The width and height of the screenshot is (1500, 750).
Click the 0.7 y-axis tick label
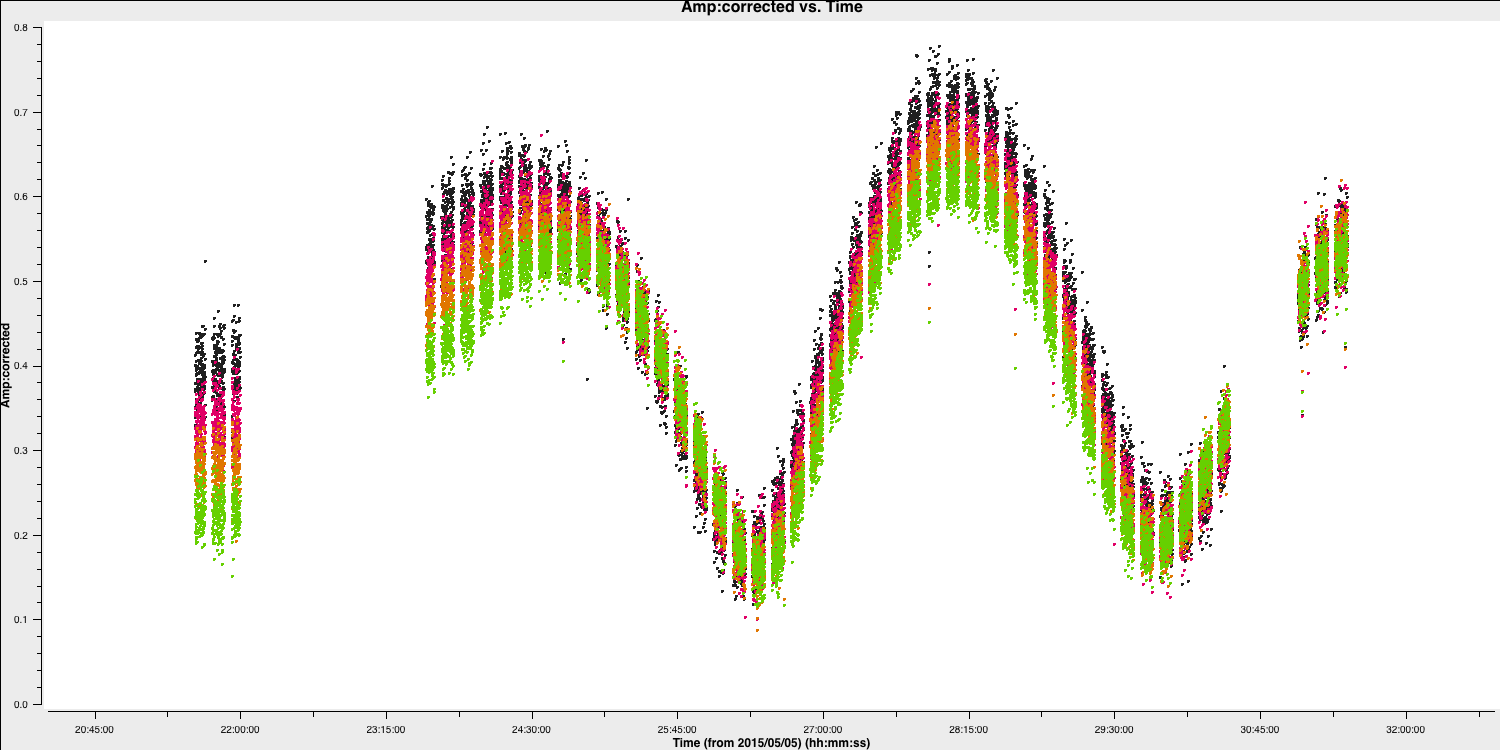(x=21, y=112)
